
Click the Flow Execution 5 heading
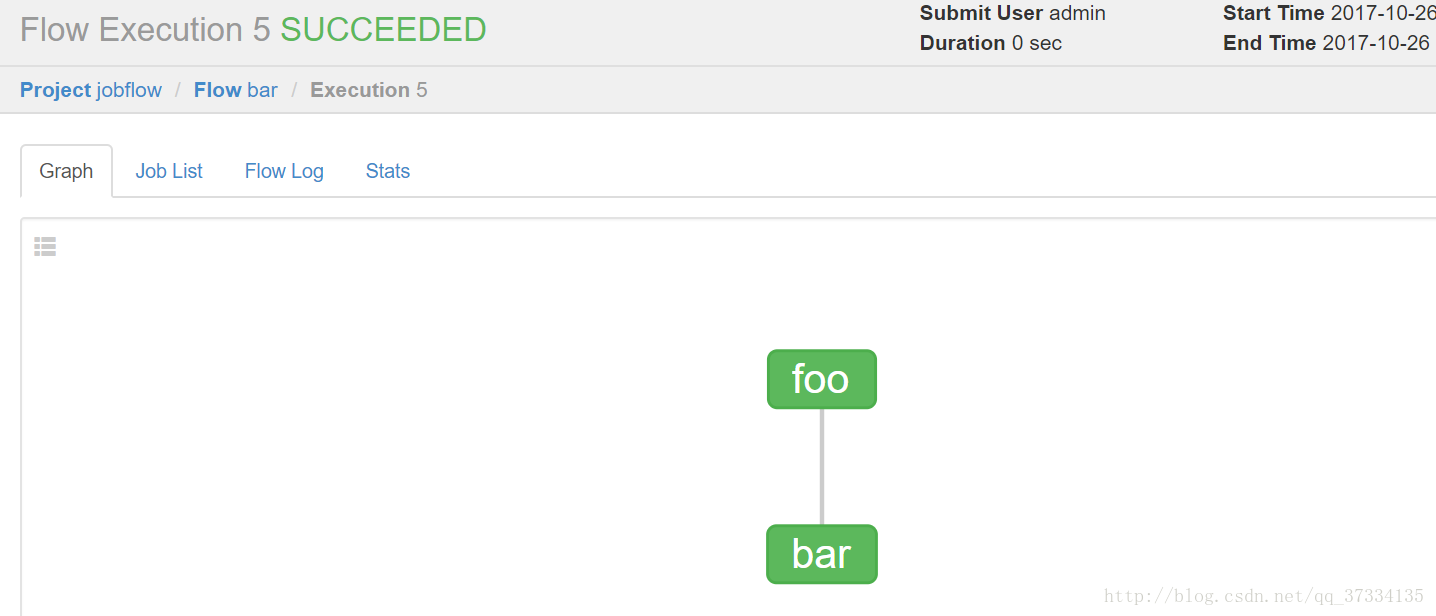[x=145, y=30]
